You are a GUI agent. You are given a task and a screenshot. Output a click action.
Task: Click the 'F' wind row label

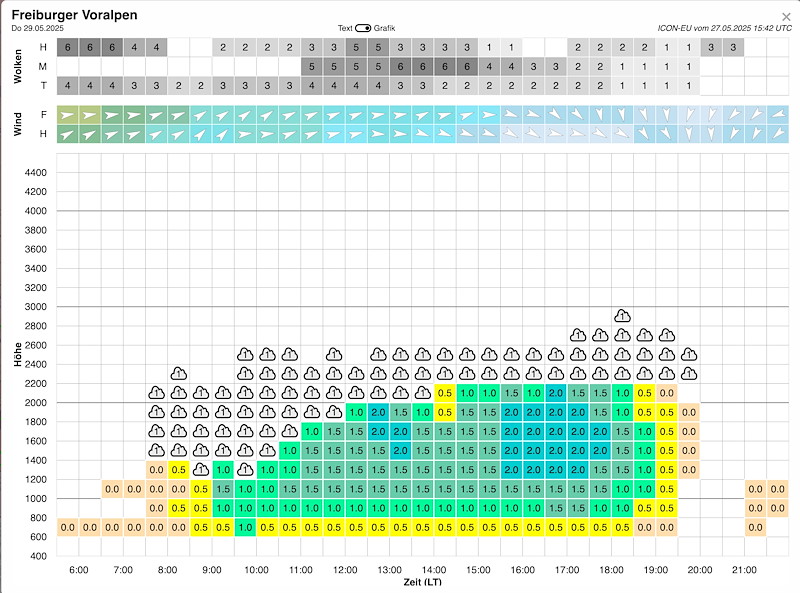tap(44, 115)
